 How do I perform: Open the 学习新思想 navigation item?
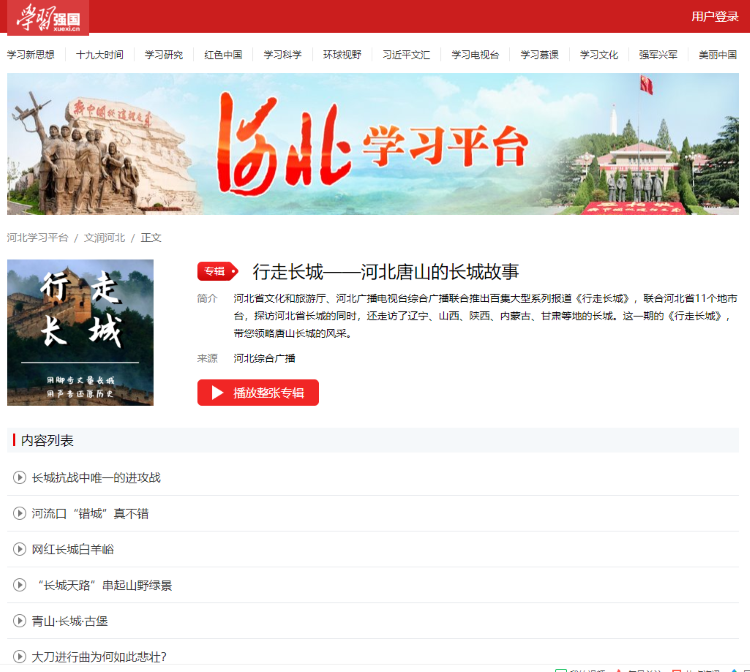click(31, 55)
